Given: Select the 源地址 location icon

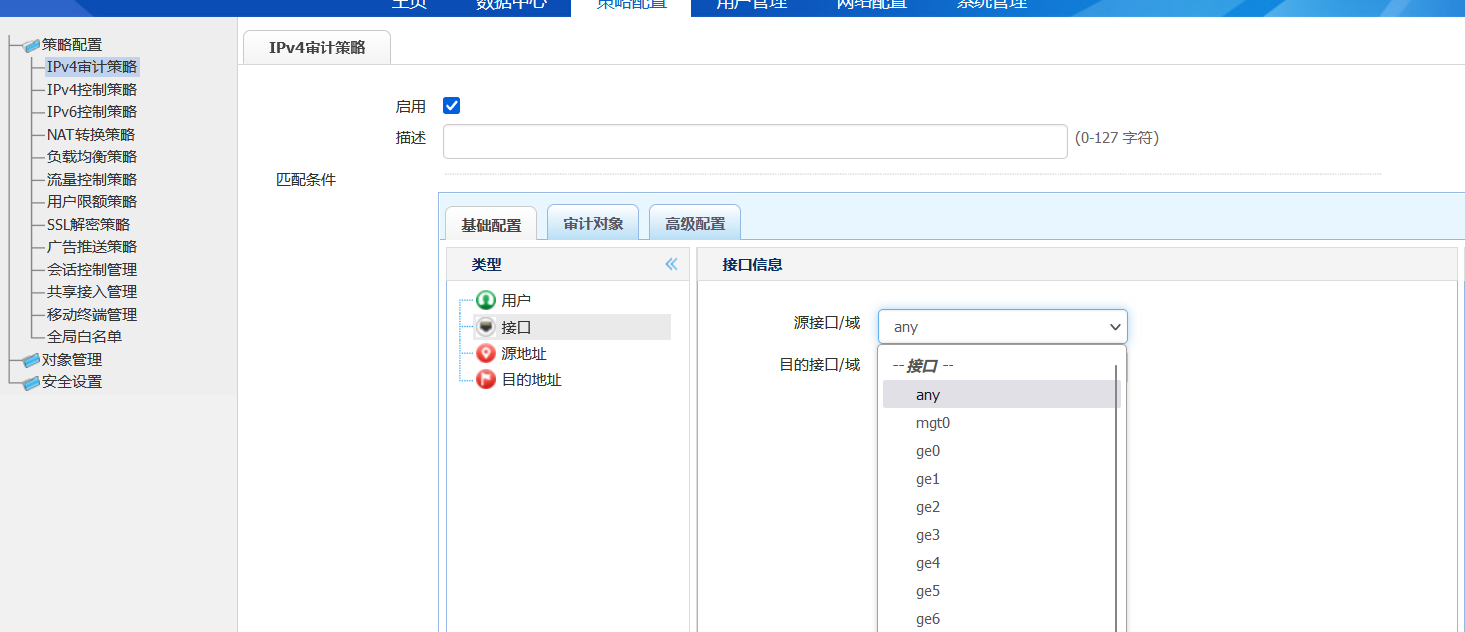Looking at the screenshot, I should point(486,353).
